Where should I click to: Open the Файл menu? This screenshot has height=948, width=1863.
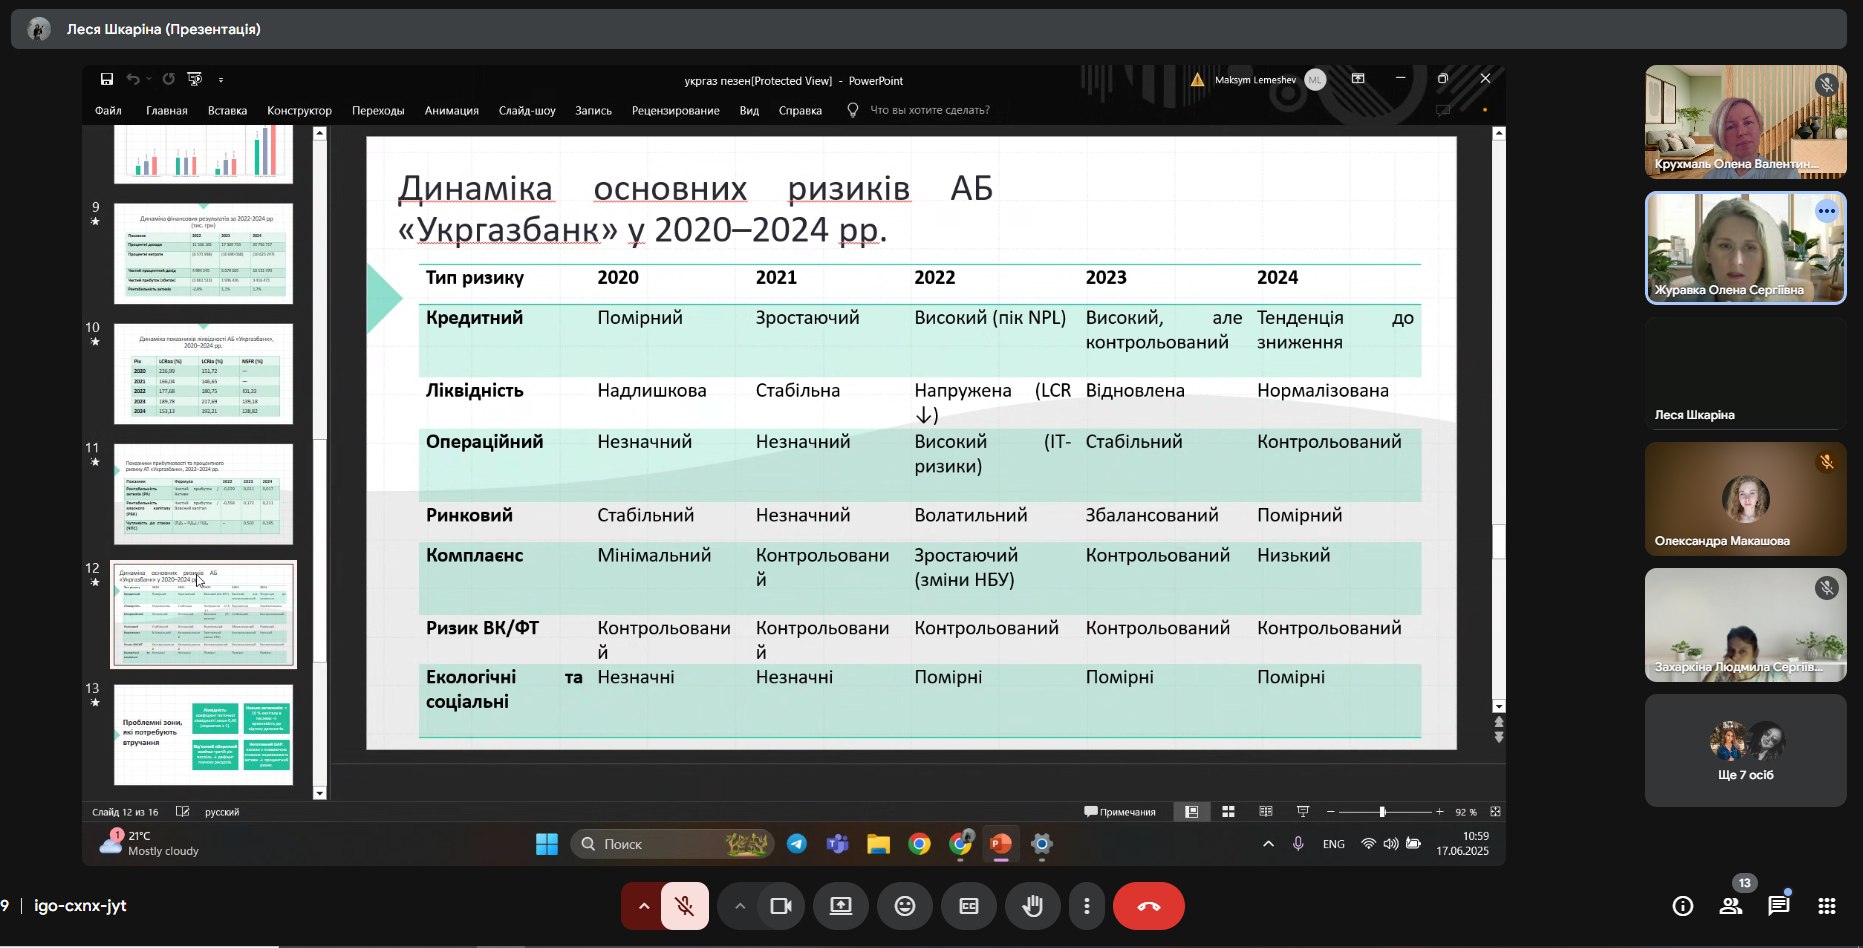coord(108,110)
